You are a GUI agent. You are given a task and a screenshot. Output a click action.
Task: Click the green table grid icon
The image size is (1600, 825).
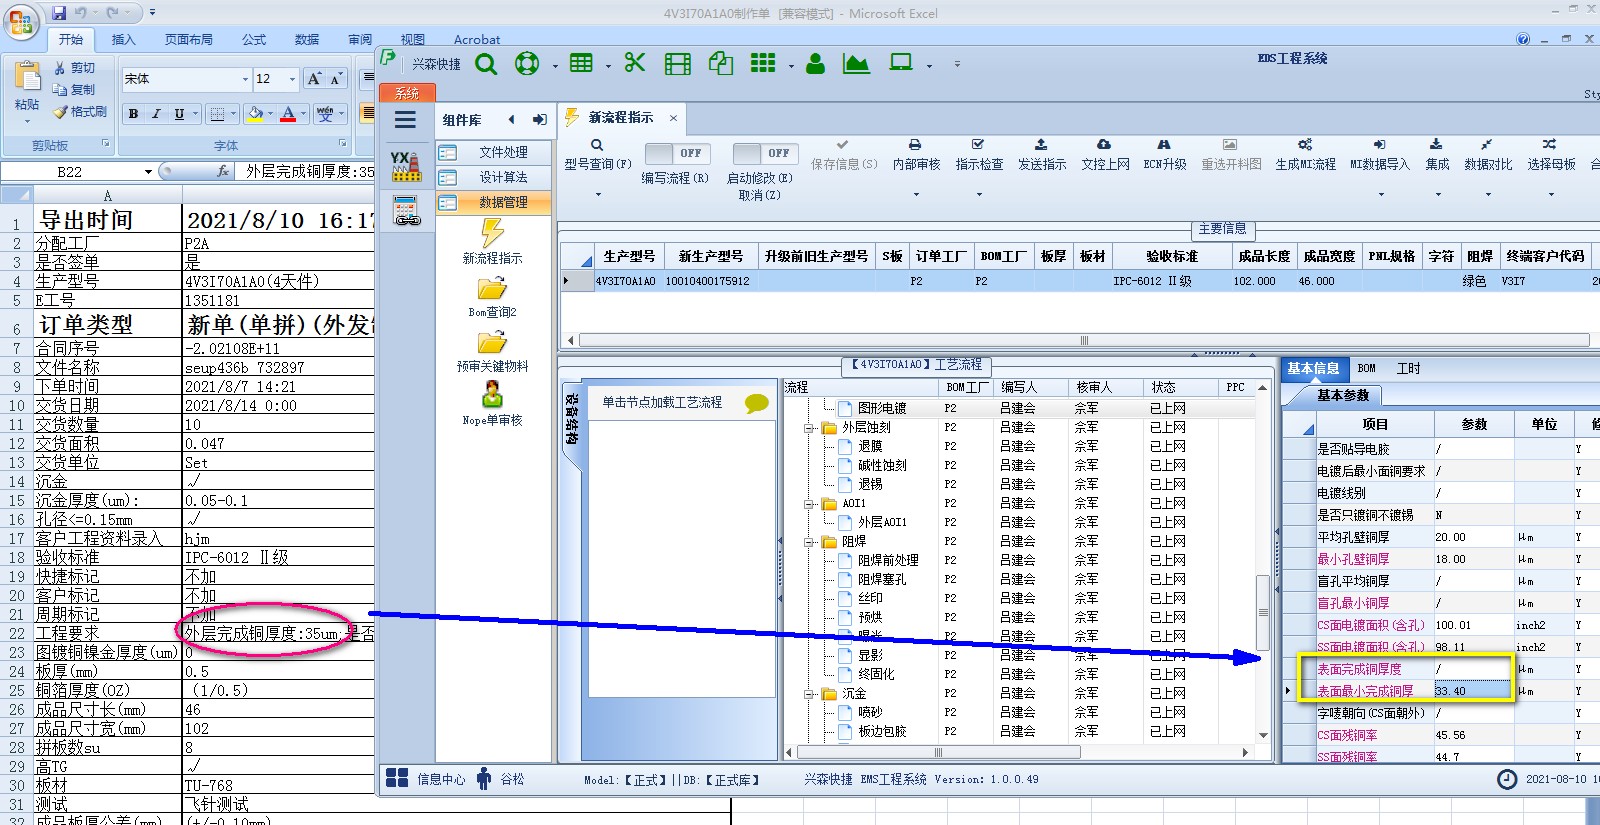click(x=581, y=63)
